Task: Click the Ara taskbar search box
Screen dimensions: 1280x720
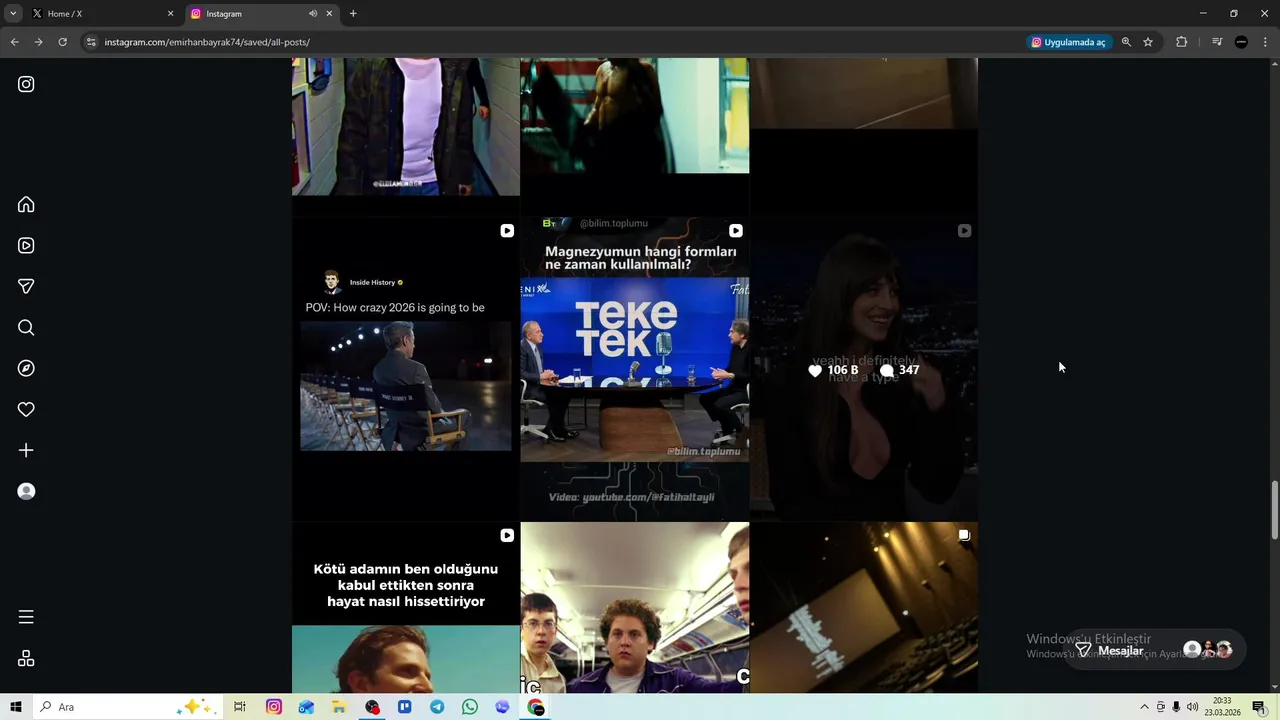Action: [128, 707]
